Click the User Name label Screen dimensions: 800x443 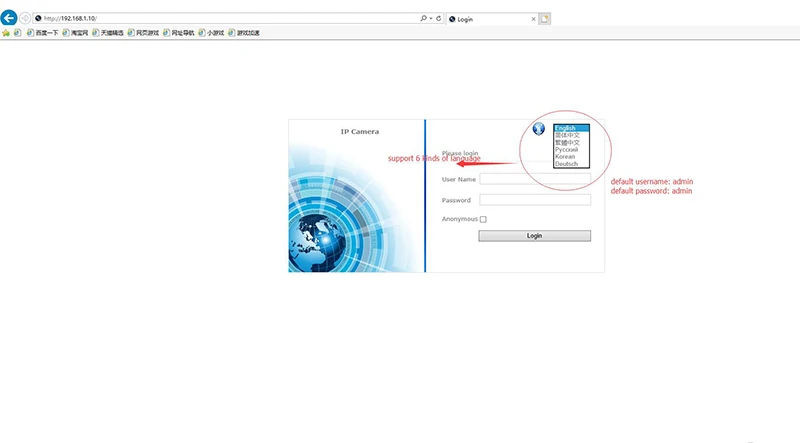(459, 180)
